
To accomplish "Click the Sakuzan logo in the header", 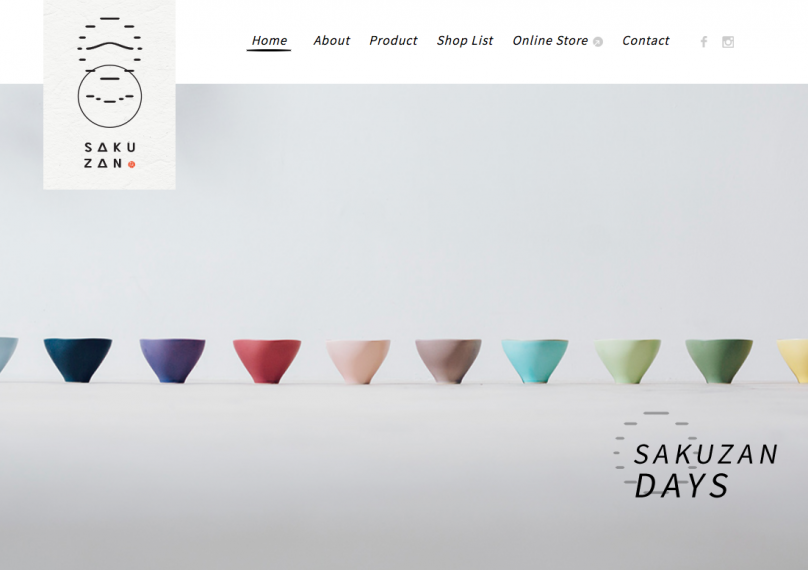I will click(x=109, y=94).
